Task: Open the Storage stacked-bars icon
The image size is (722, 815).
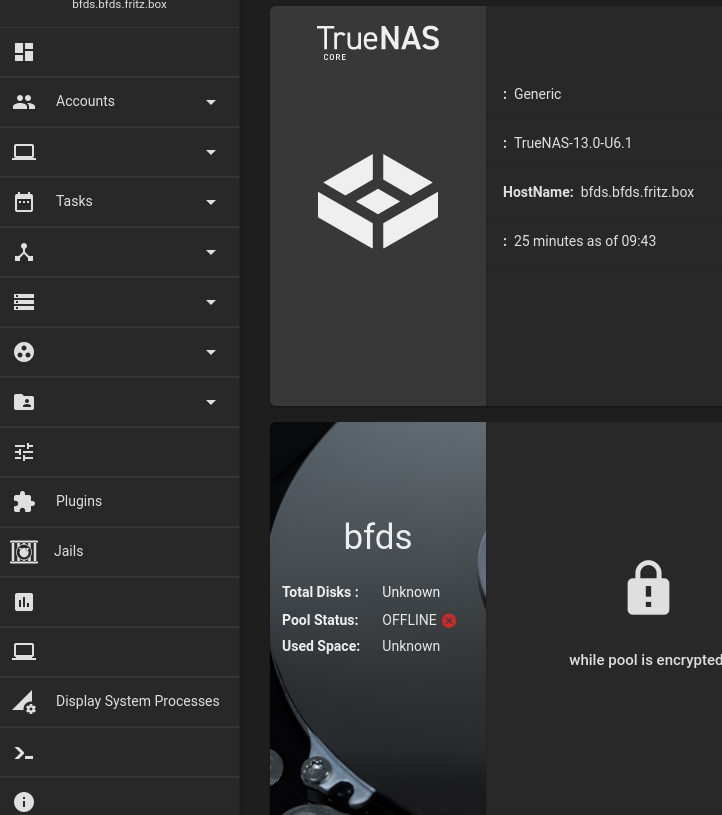Action: 24,302
